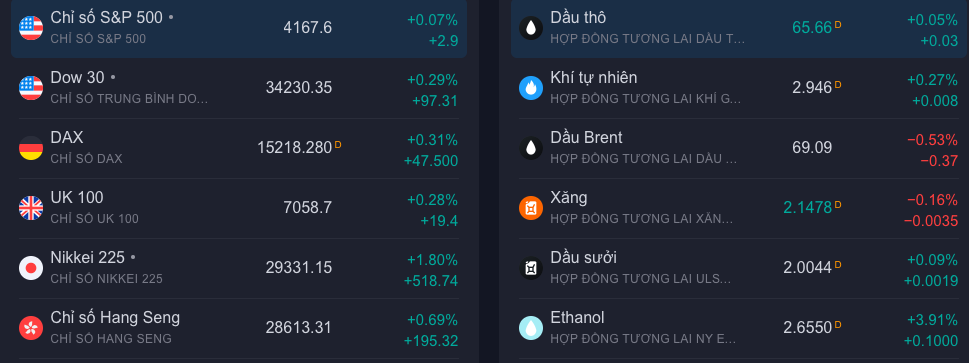This screenshot has height=363, width=969.
Task: Open the Chỉ số S&P 500 link
Action: pos(106,18)
